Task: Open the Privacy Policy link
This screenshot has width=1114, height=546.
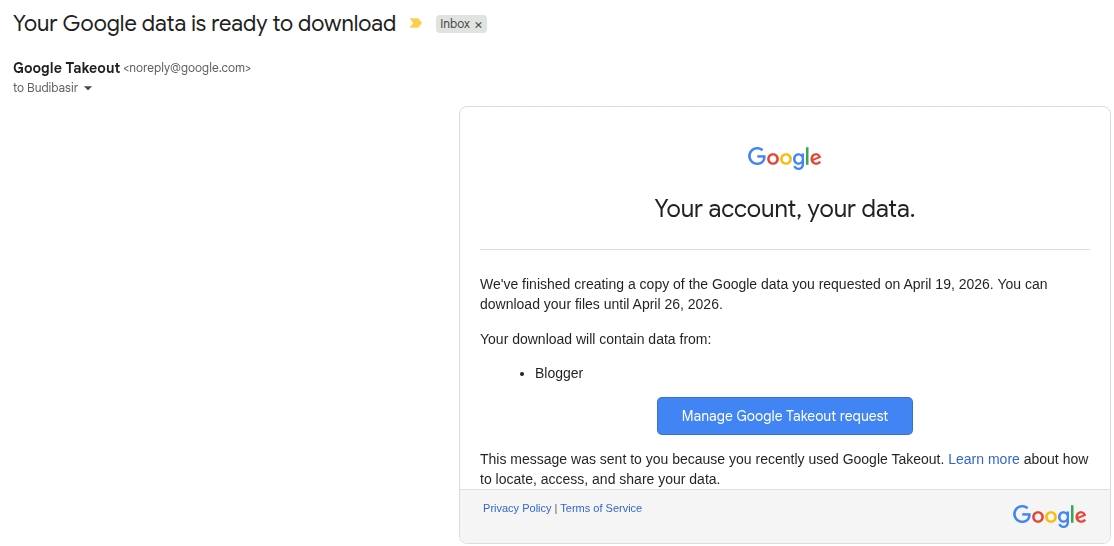Action: [517, 508]
